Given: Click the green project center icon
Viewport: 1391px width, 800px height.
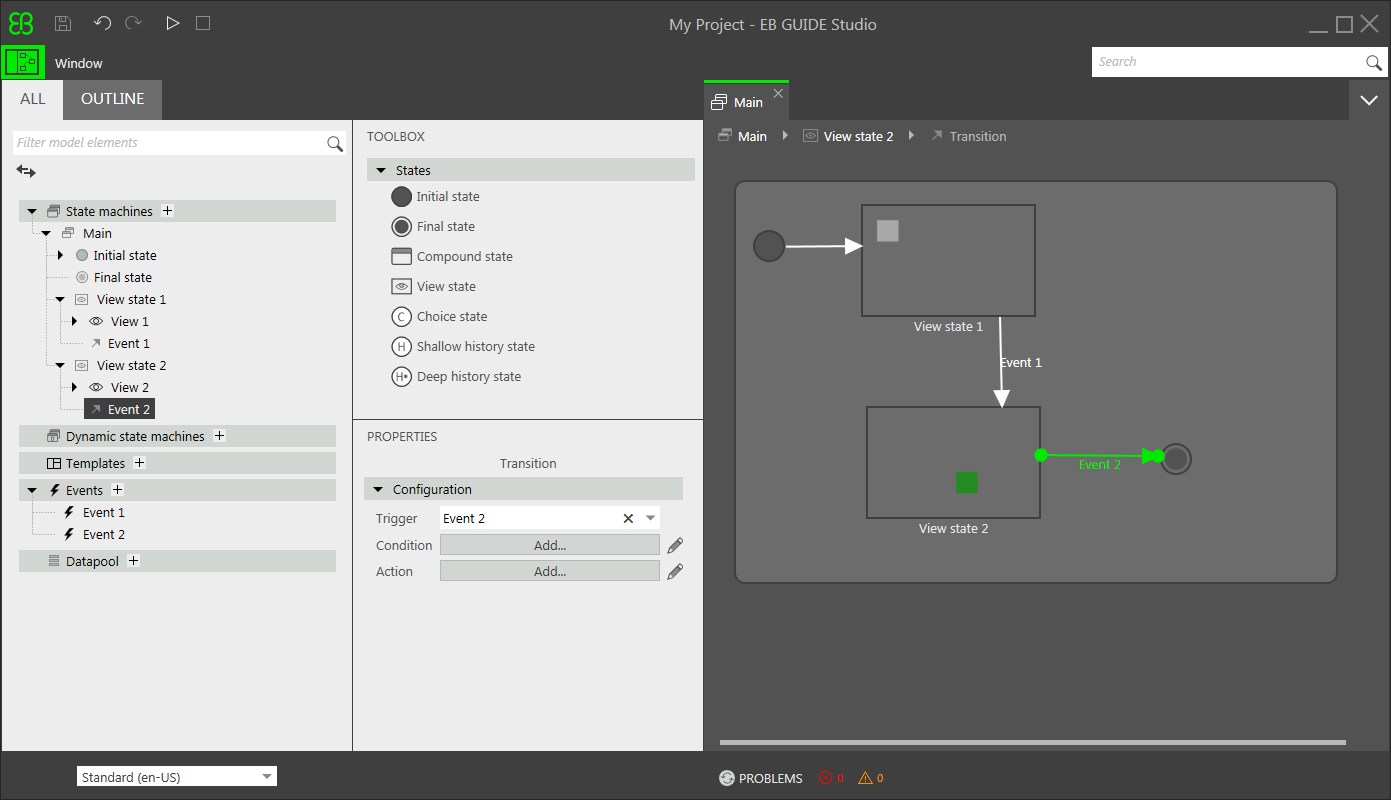Looking at the screenshot, I should (x=22, y=62).
